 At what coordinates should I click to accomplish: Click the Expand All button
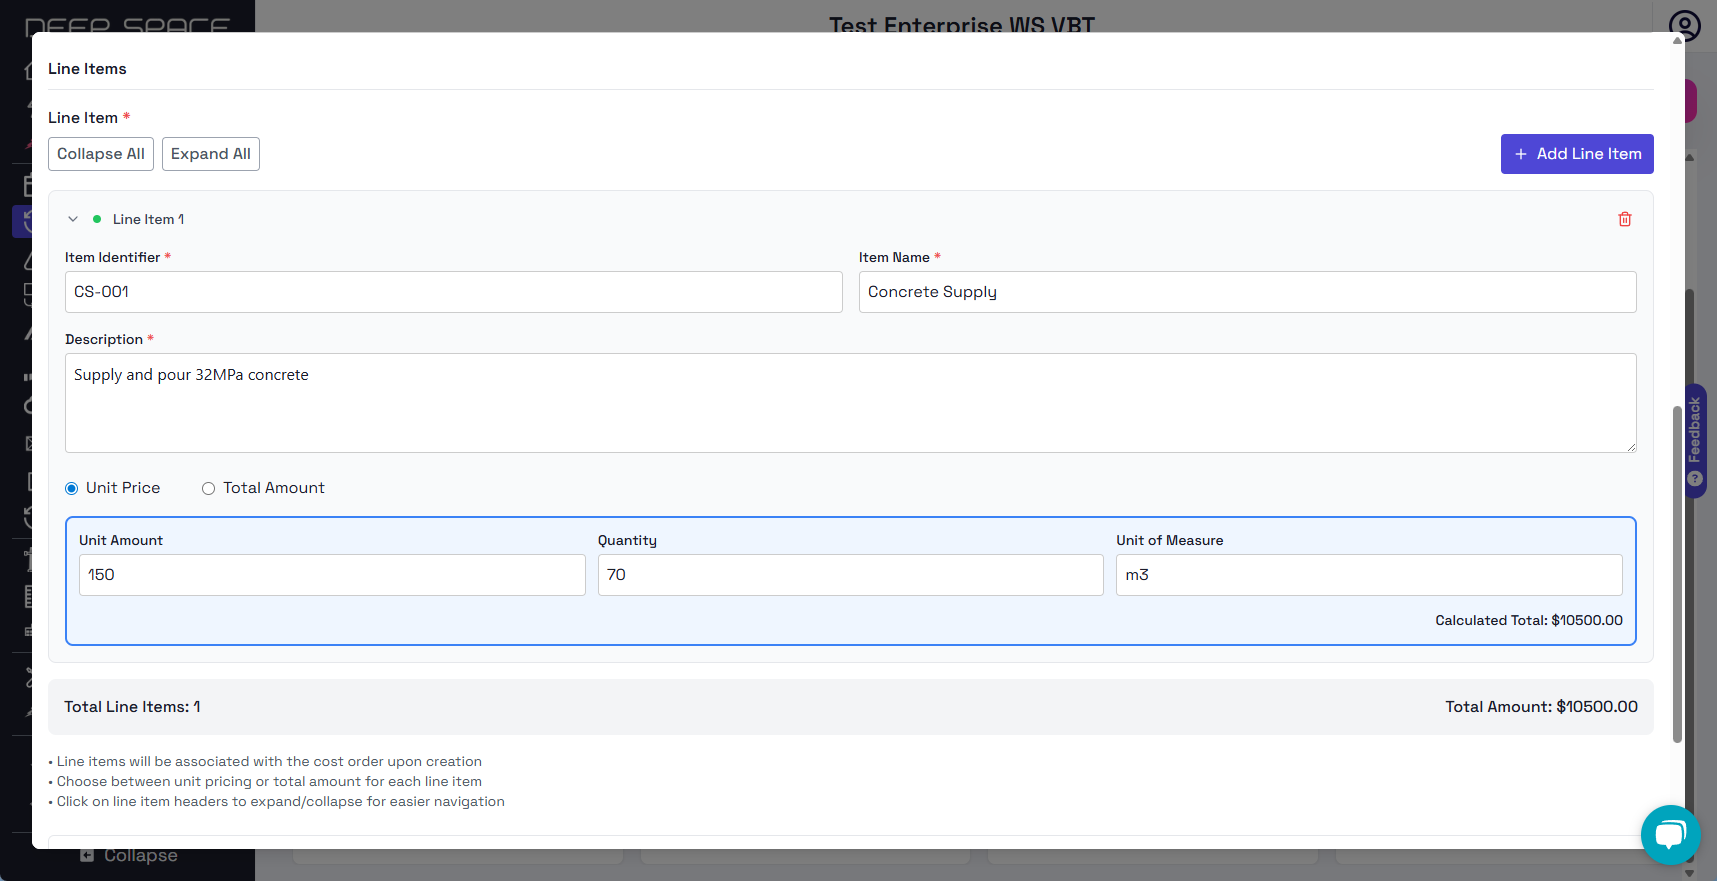click(211, 154)
